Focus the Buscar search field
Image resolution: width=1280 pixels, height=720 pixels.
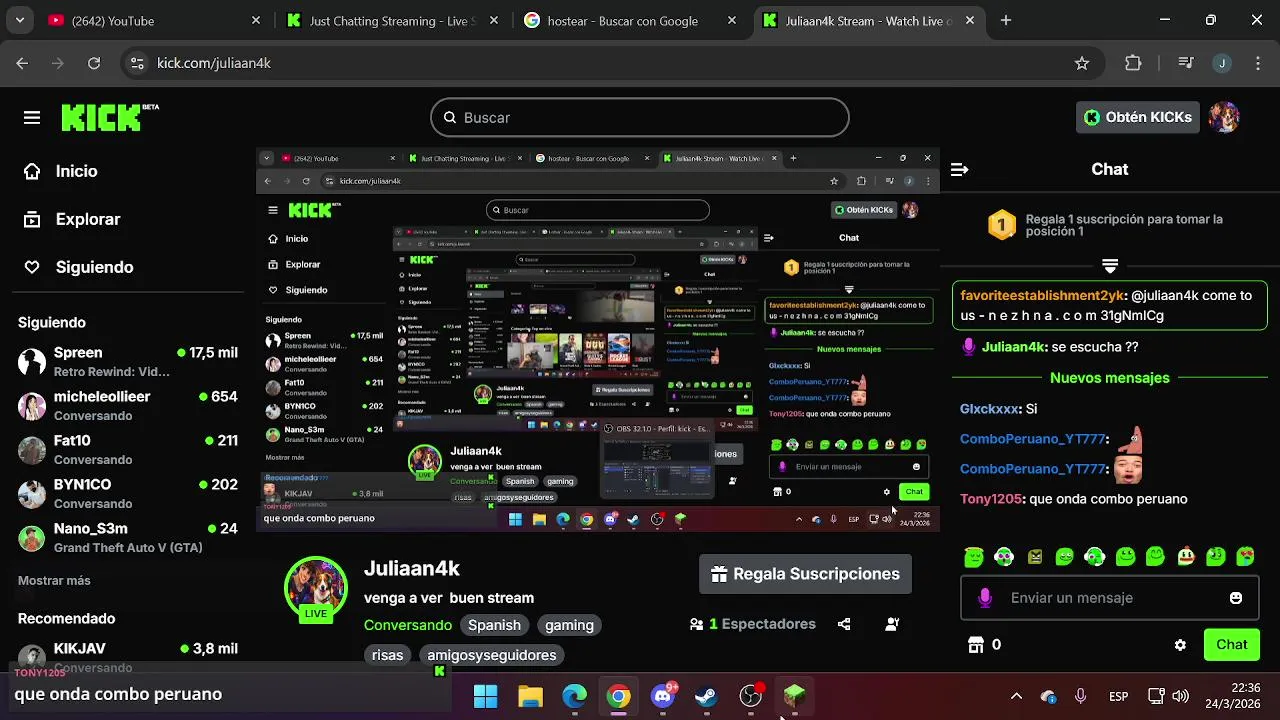(x=640, y=118)
